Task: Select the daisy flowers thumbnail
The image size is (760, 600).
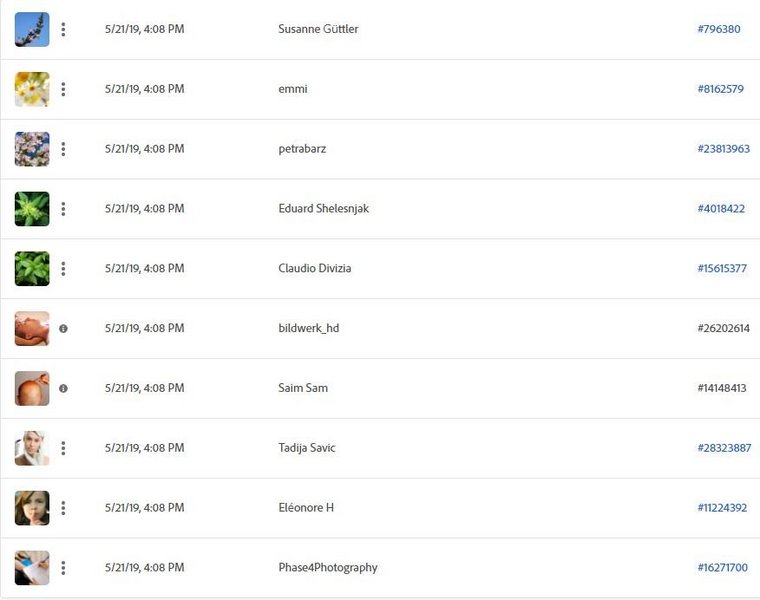Action: tap(32, 89)
